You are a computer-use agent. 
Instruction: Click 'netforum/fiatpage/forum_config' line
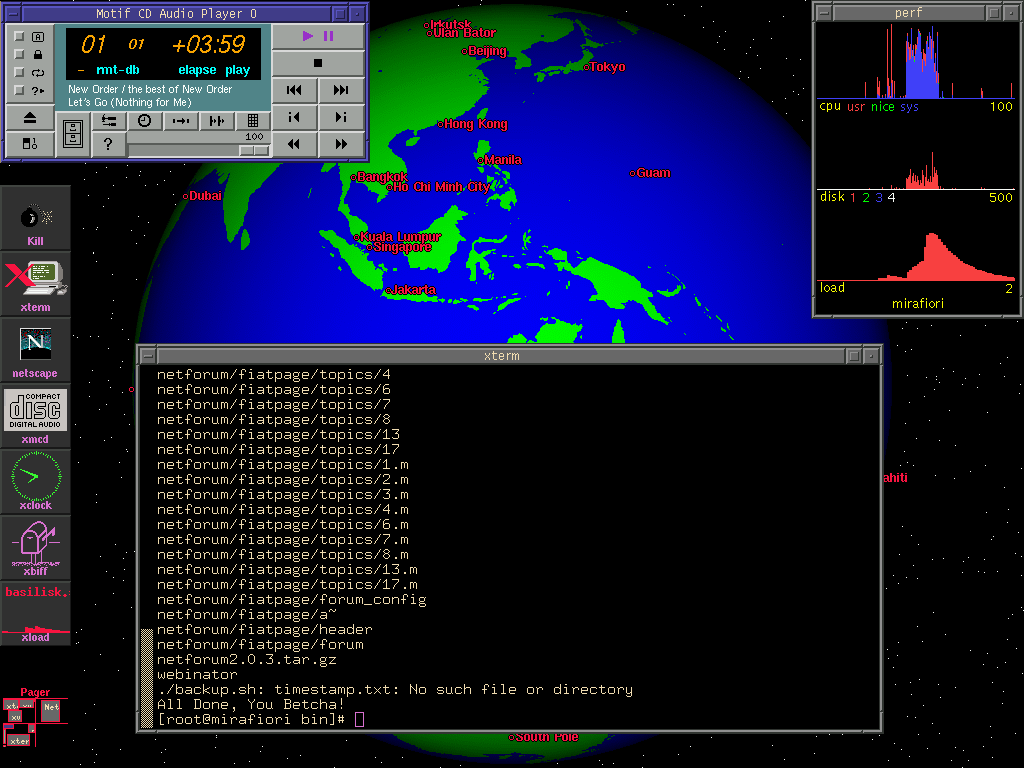291,600
